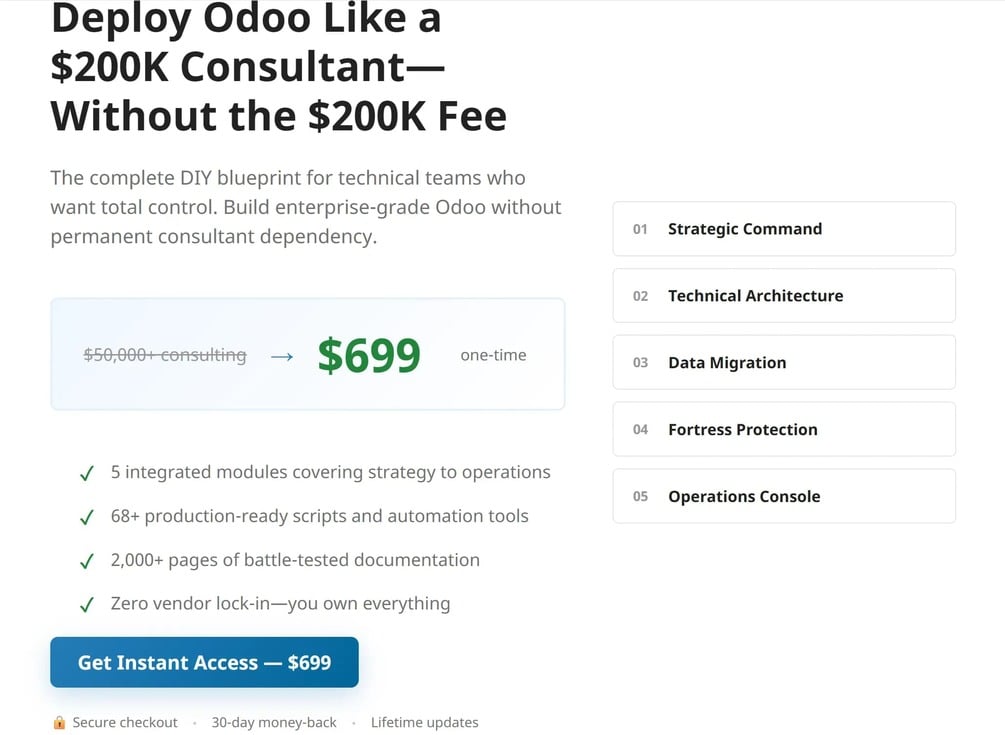Screen dimensions: 1005x735
Task: Click the 01 number badge
Action: coord(640,229)
